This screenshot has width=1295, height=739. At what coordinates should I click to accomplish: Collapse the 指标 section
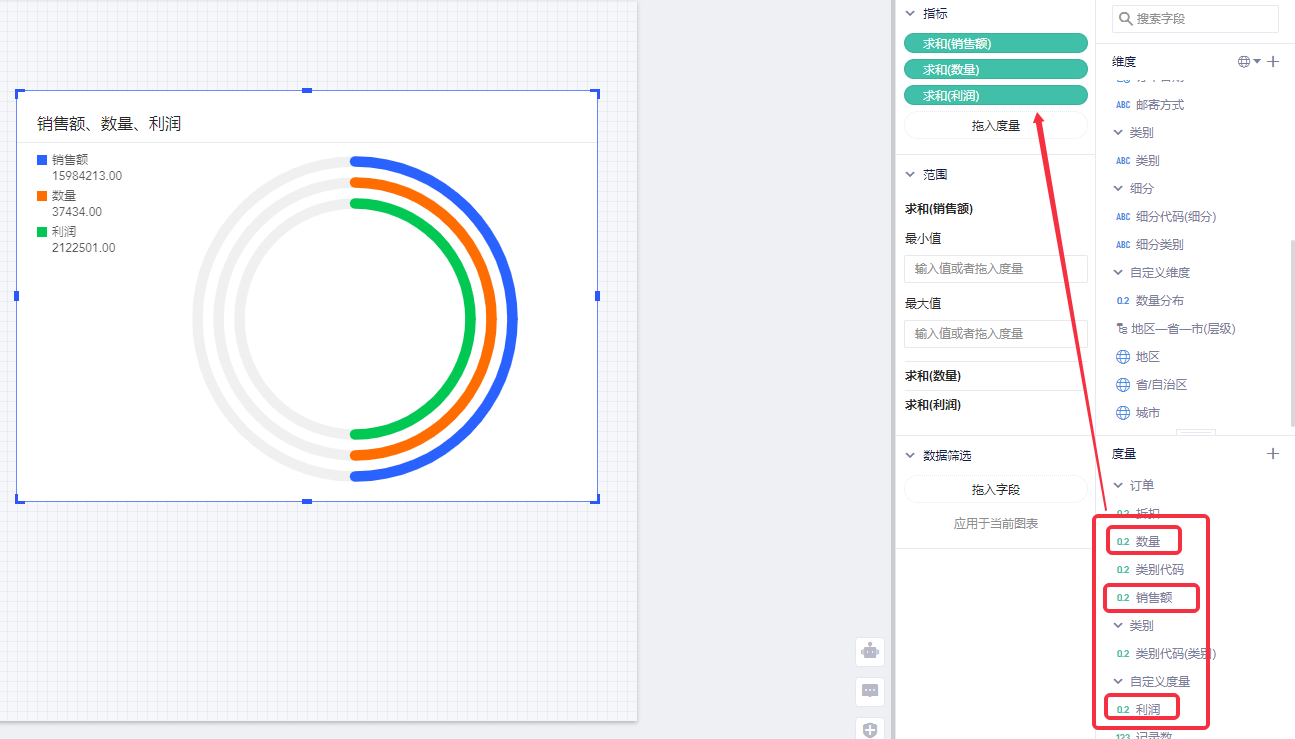(x=910, y=14)
